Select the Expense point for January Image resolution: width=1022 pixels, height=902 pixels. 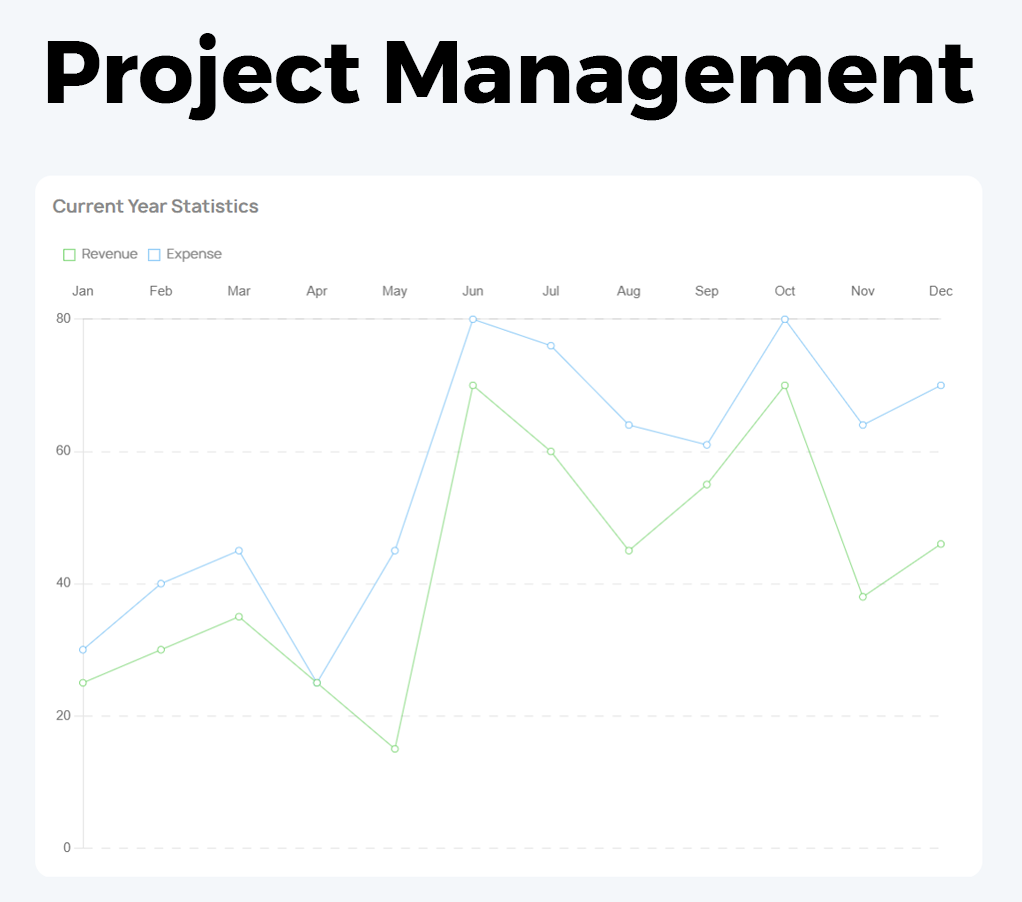[x=83, y=650]
